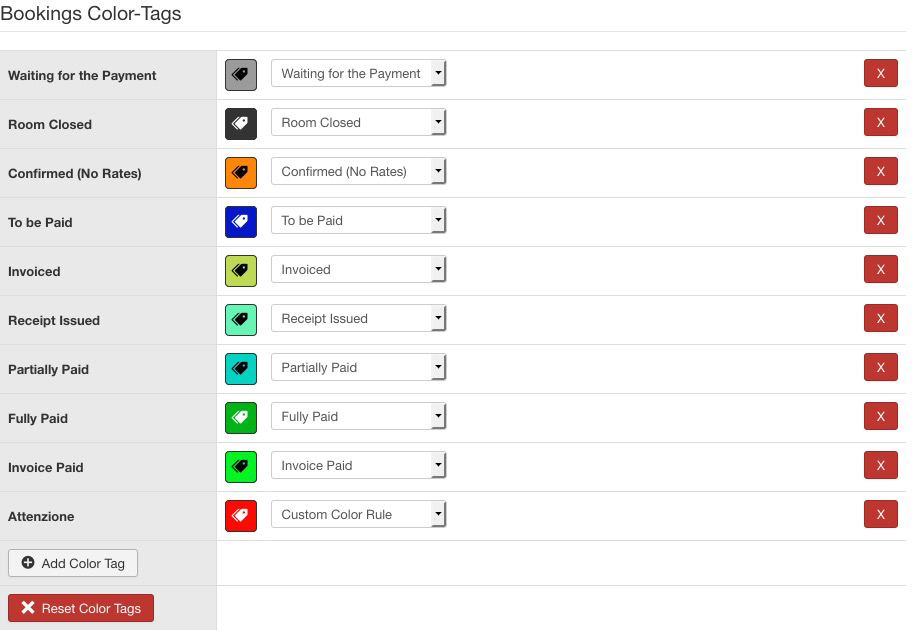Pick the red color swatch for Attenzione

[241, 515]
